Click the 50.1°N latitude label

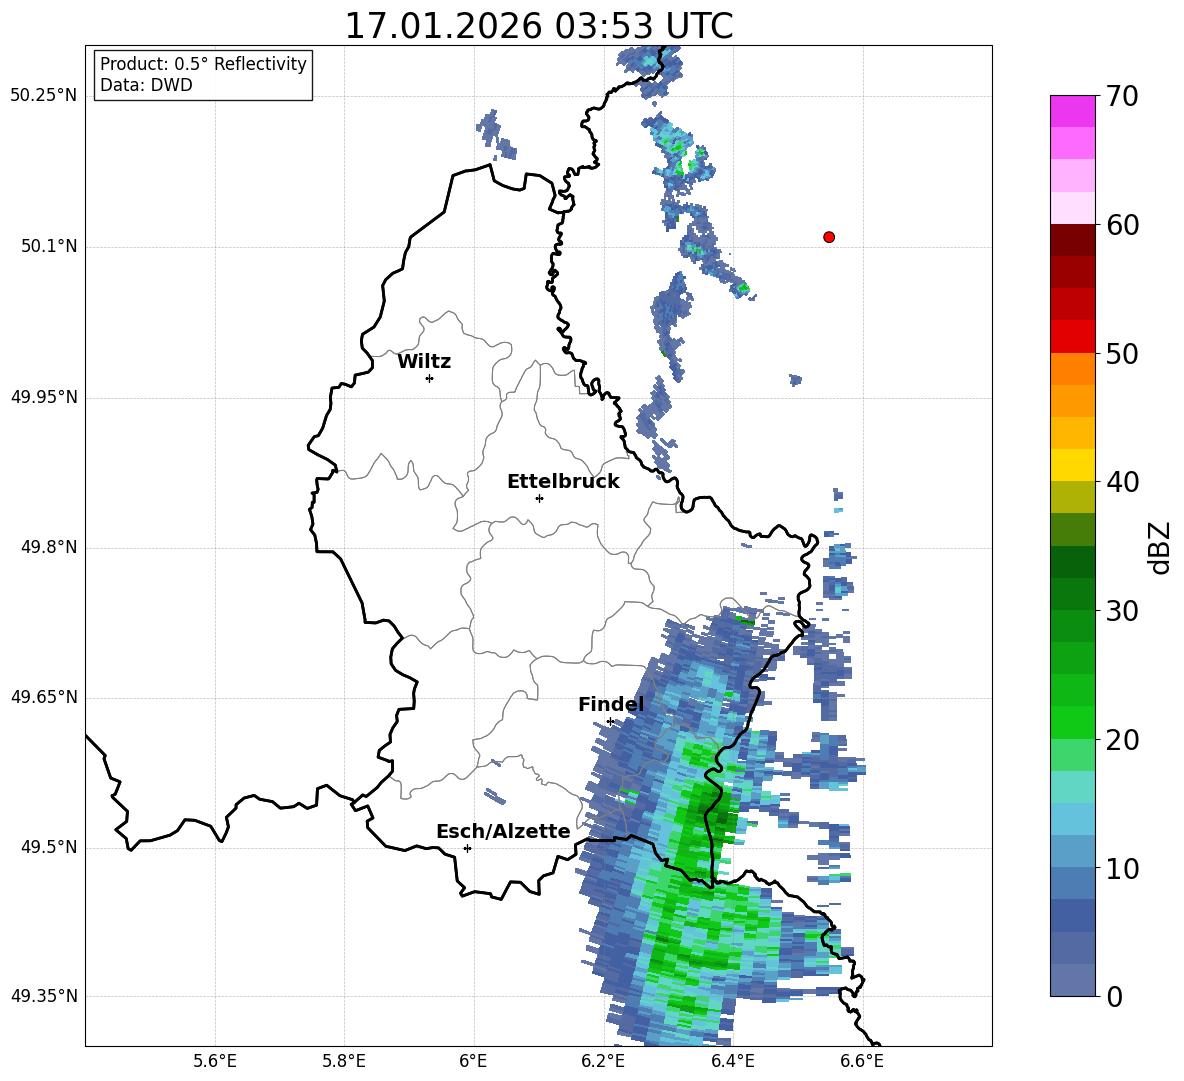coord(50,246)
